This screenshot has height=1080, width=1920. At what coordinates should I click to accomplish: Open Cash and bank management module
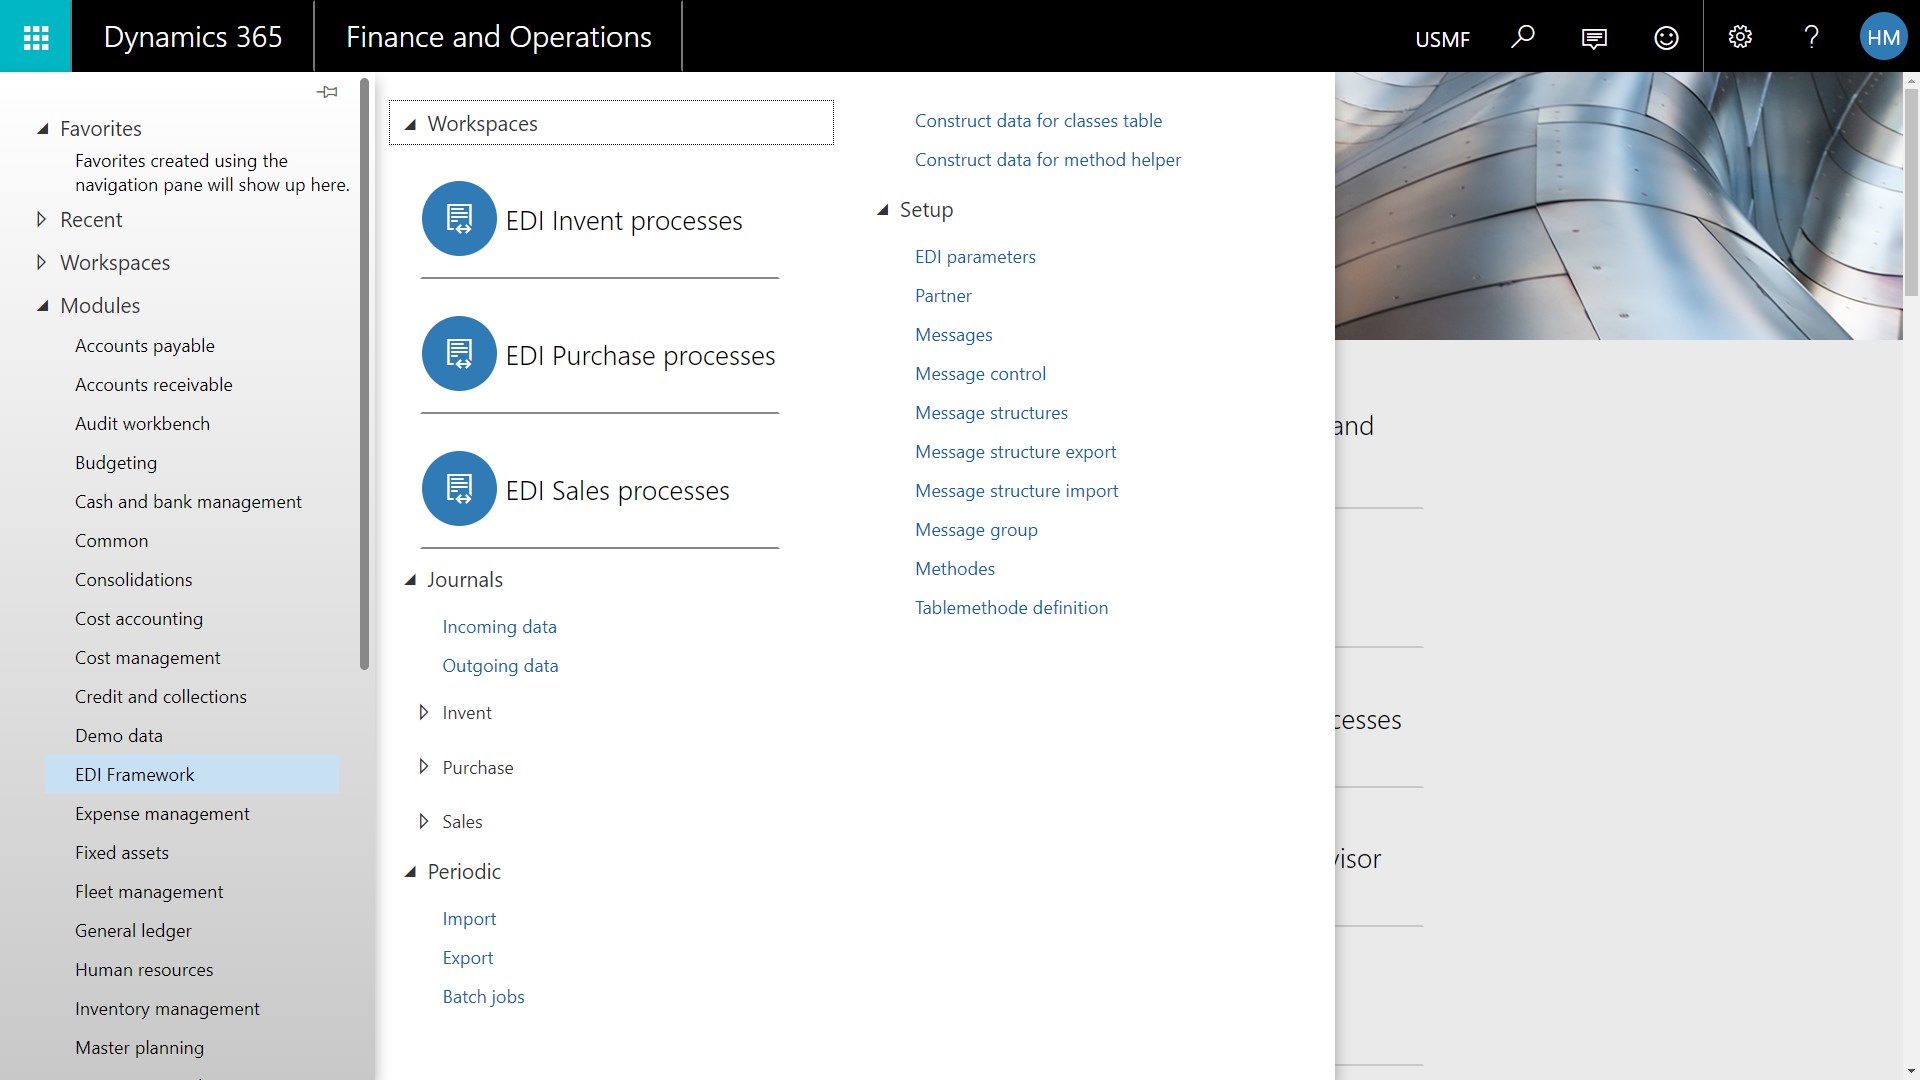188,502
